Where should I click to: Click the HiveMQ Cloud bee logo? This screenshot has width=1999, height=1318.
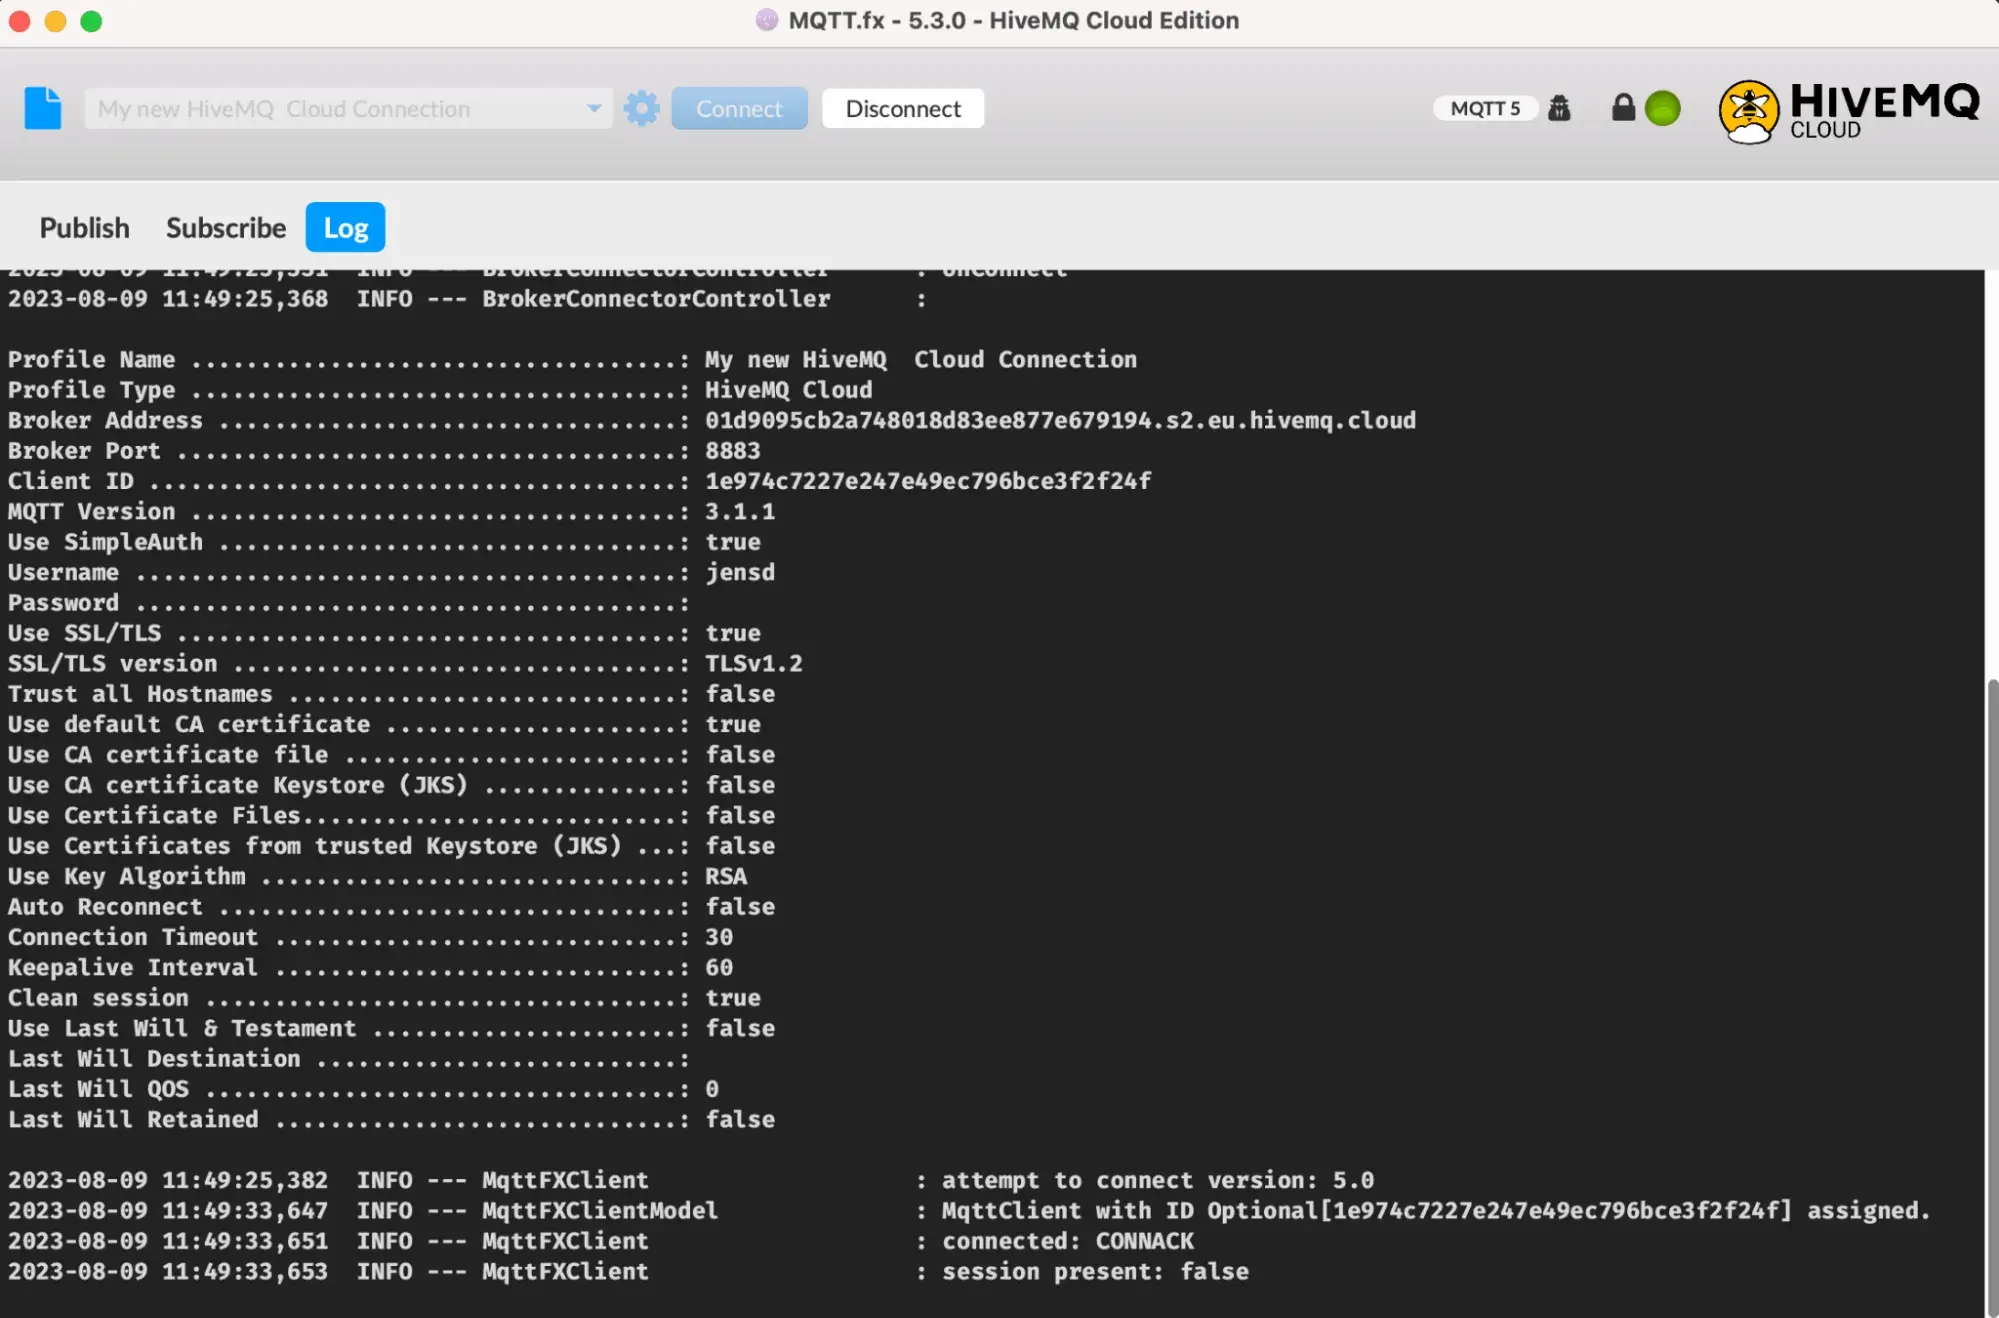pyautogui.click(x=1848, y=111)
